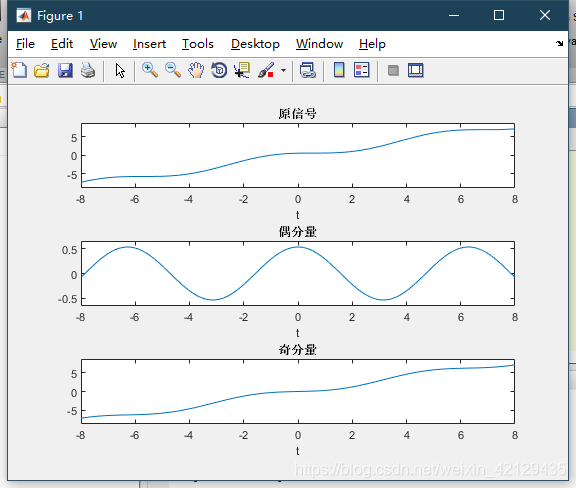Click the title 原信号 of top plot
This screenshot has width=576, height=488.
(298, 114)
